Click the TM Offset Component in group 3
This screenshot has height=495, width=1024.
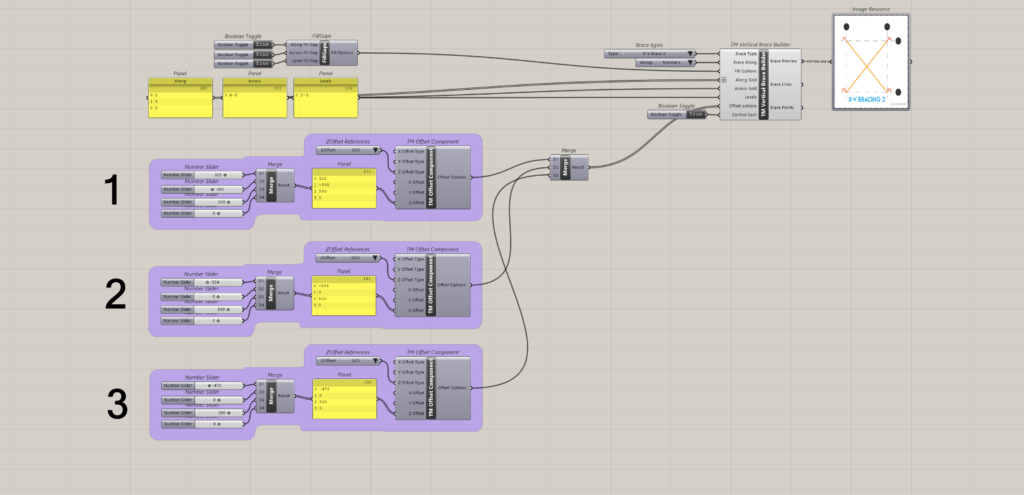coord(431,387)
